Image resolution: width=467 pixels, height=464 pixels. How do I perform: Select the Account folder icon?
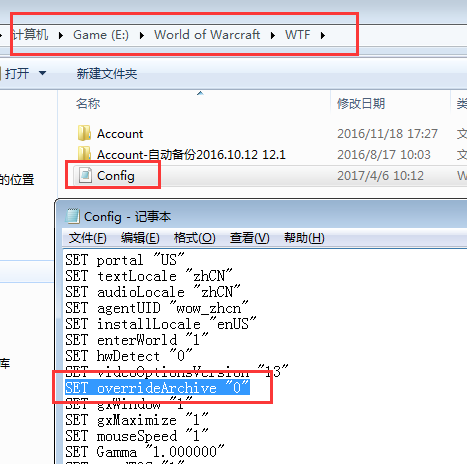(x=84, y=133)
